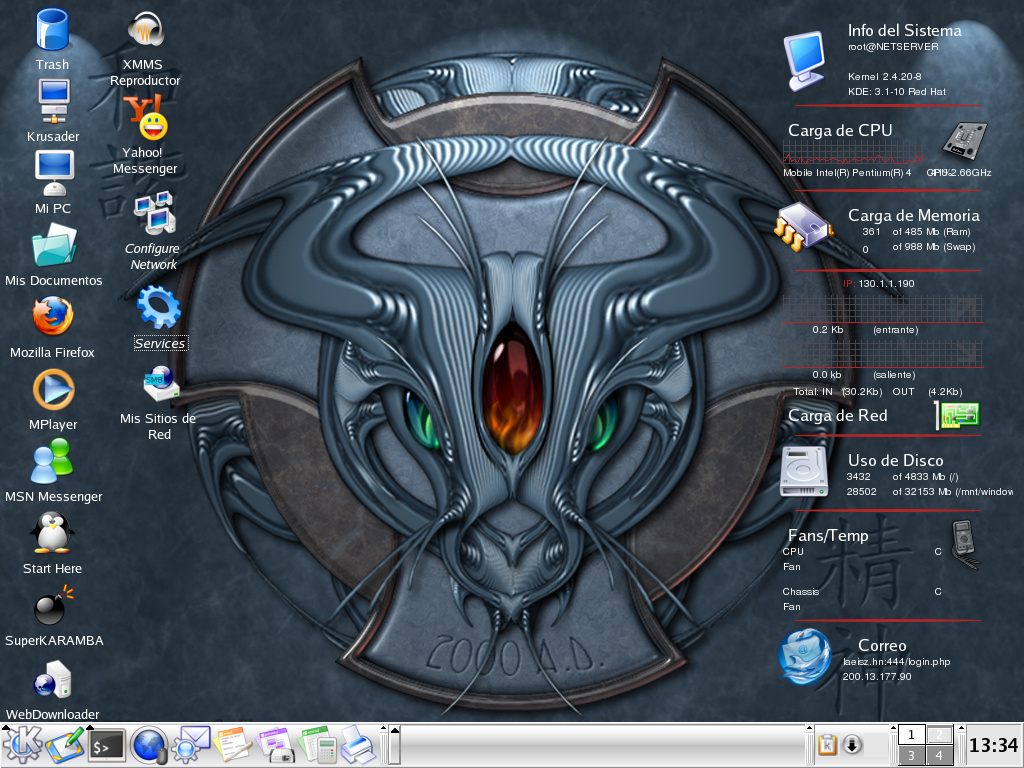Open the KDE K menu
The image size is (1024, 768).
(x=22, y=746)
